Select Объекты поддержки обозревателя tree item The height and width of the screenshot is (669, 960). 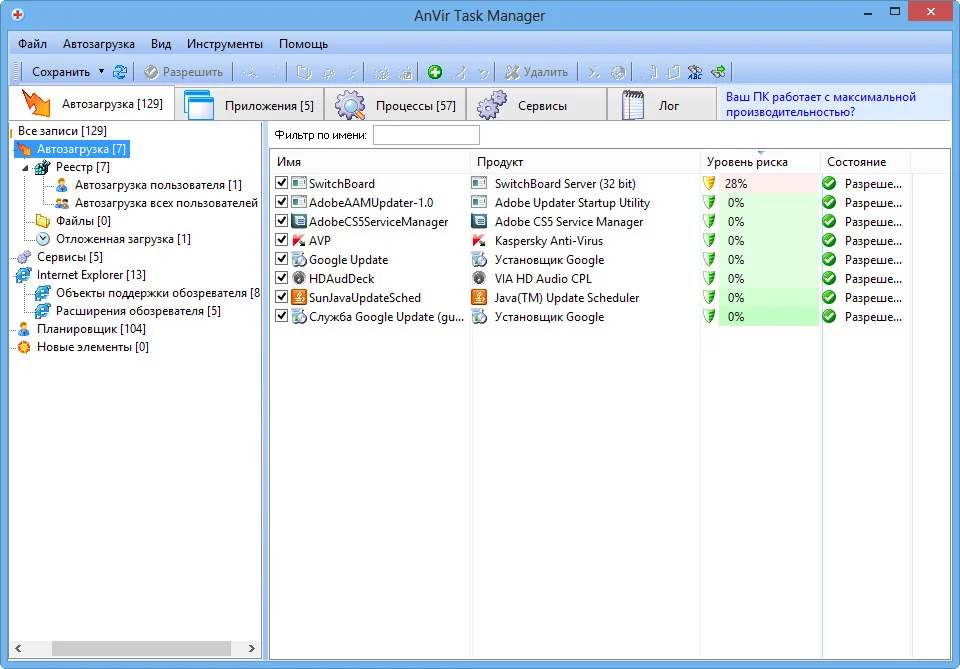[x=157, y=293]
